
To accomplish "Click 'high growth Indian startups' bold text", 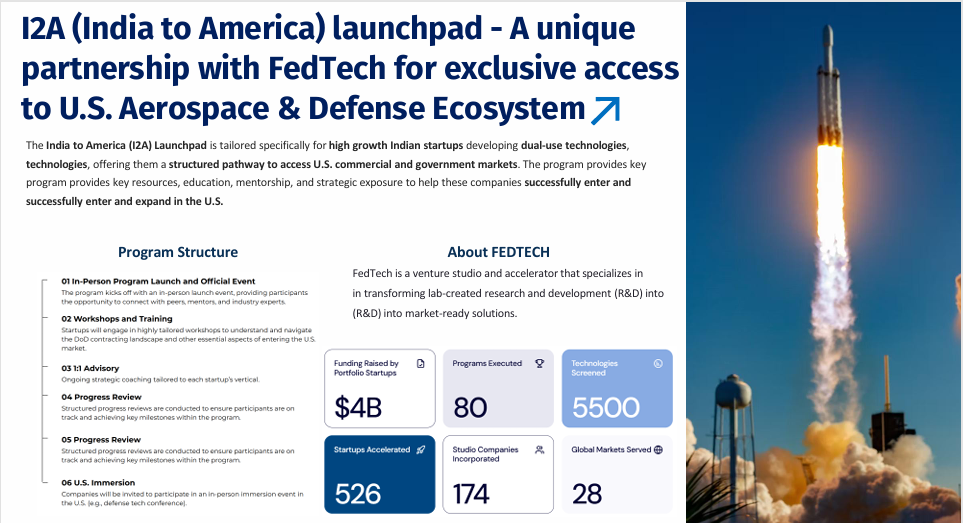I will [x=396, y=145].
